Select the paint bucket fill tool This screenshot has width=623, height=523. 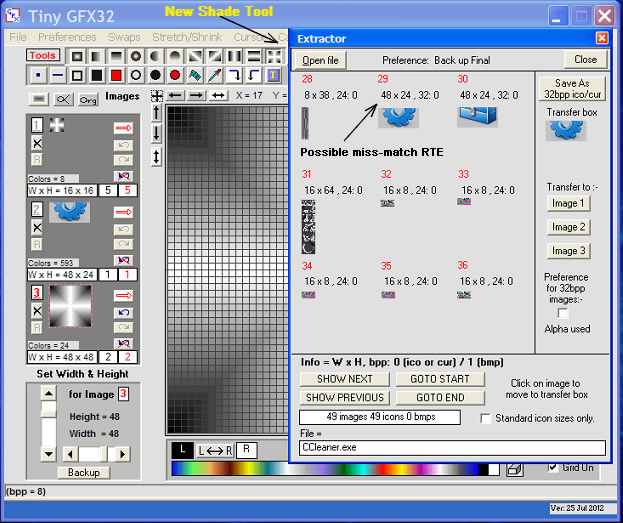click(x=194, y=75)
